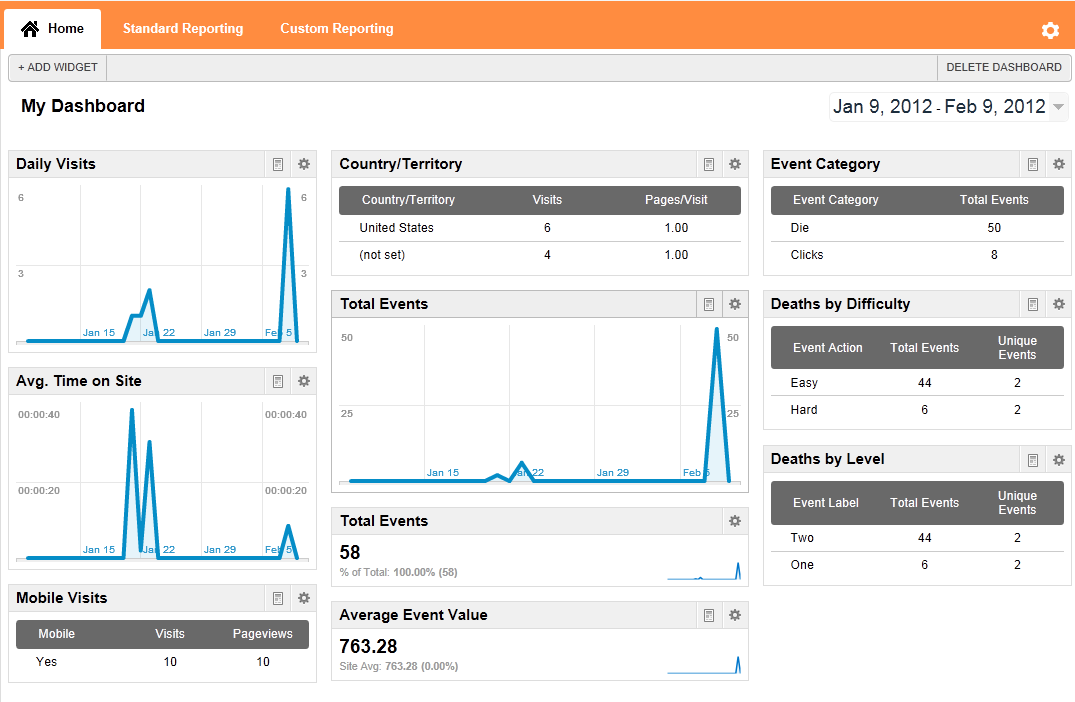Open Daily Visits widget report icon
Image resolution: width=1075 pixels, height=702 pixels.
(278, 165)
